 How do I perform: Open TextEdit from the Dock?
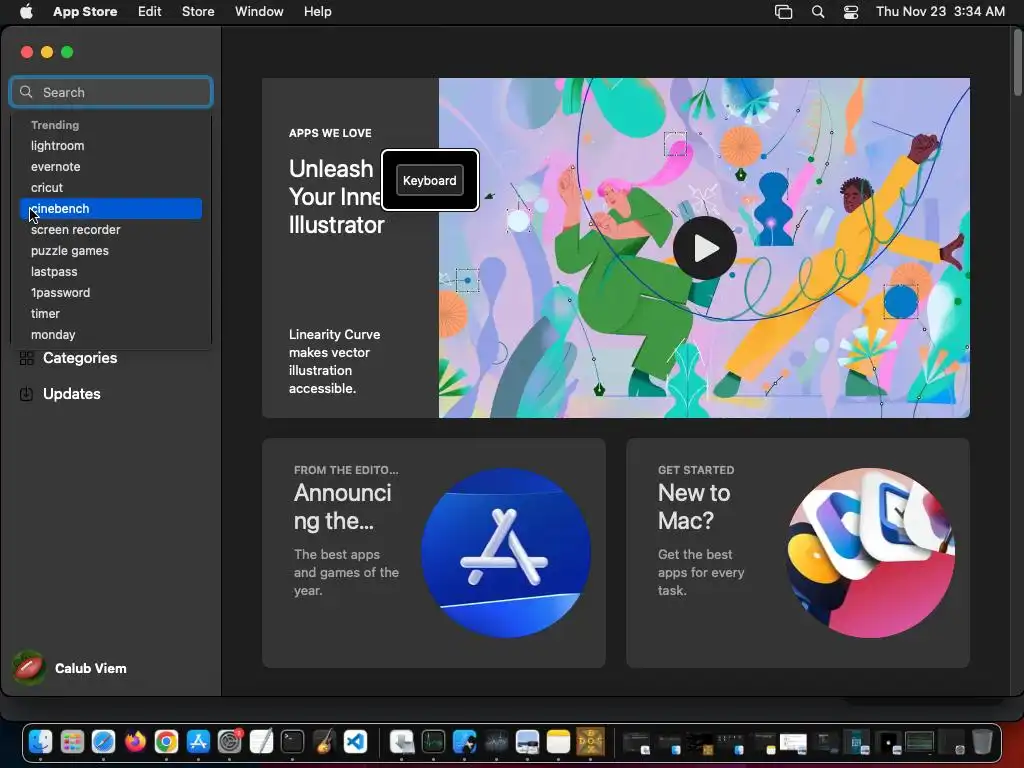261,742
